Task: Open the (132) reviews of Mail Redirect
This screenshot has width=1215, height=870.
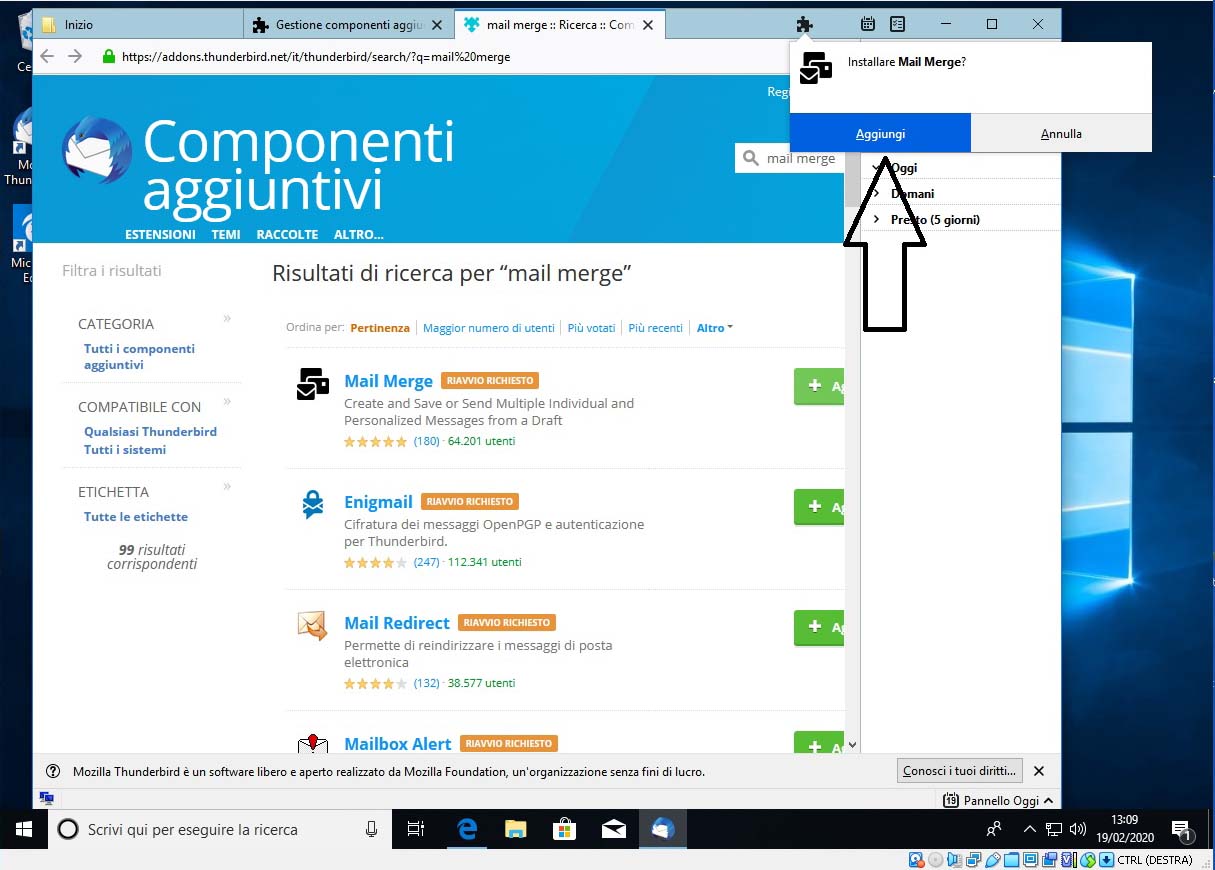Action: pyautogui.click(x=427, y=683)
